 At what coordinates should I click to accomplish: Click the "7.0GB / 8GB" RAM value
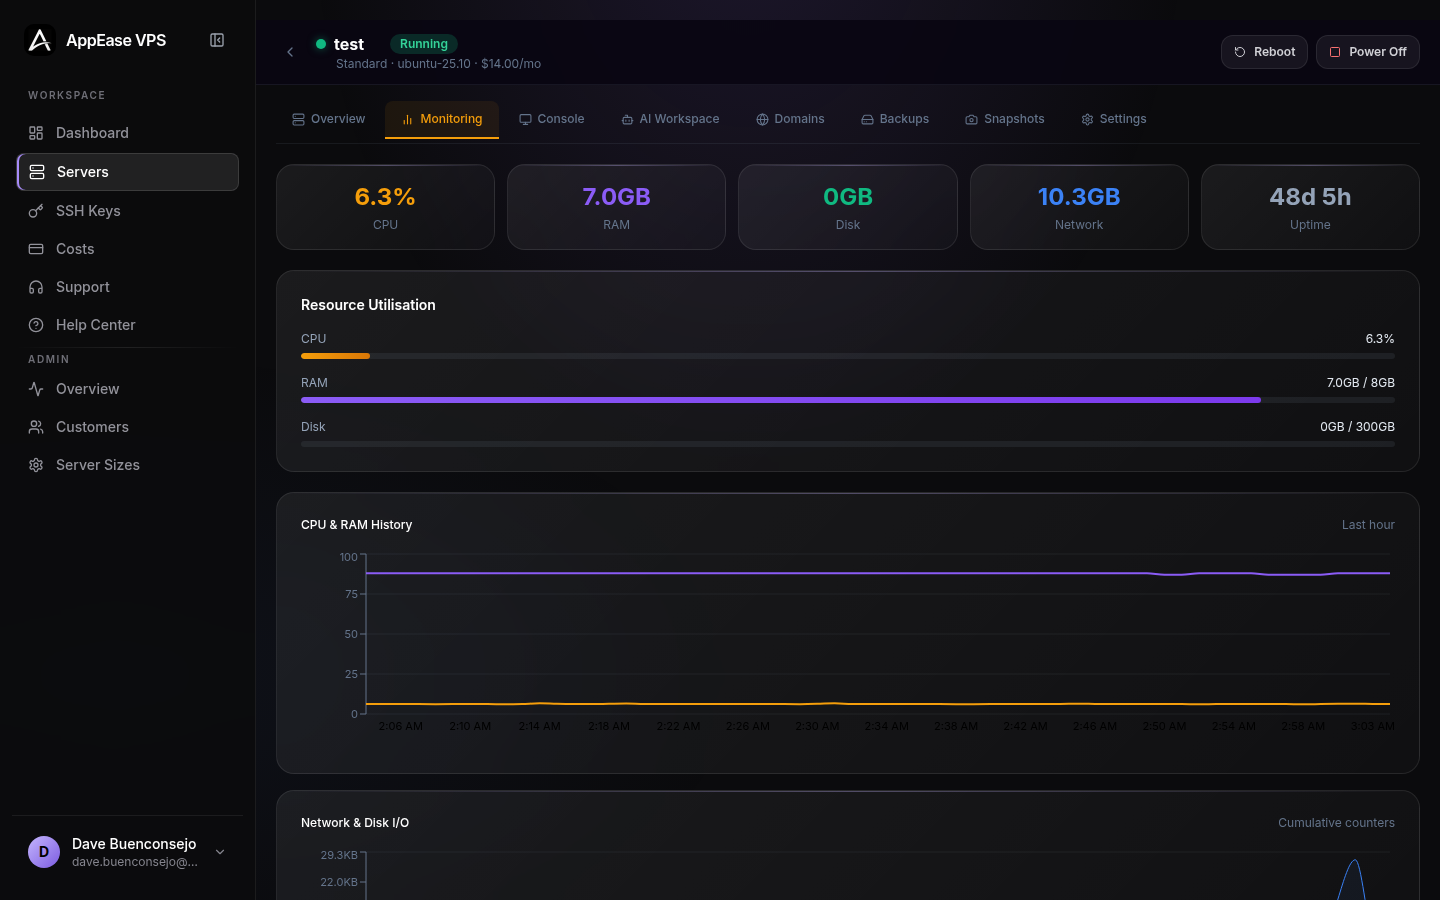[1360, 383]
